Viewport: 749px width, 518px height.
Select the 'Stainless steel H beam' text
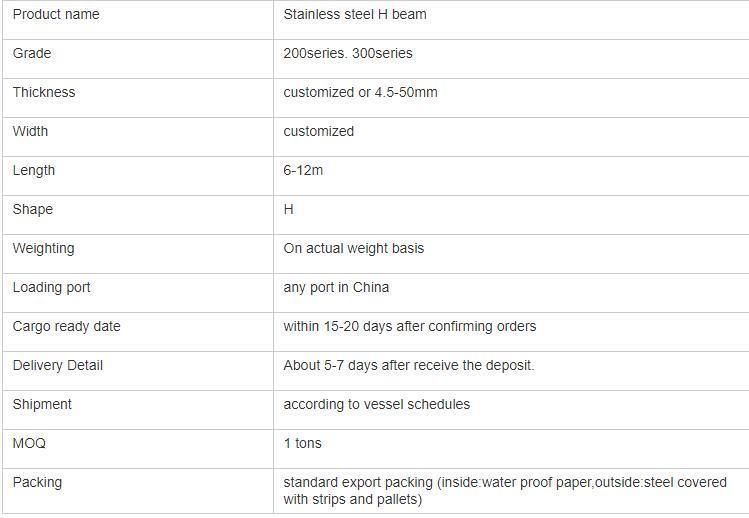355,14
